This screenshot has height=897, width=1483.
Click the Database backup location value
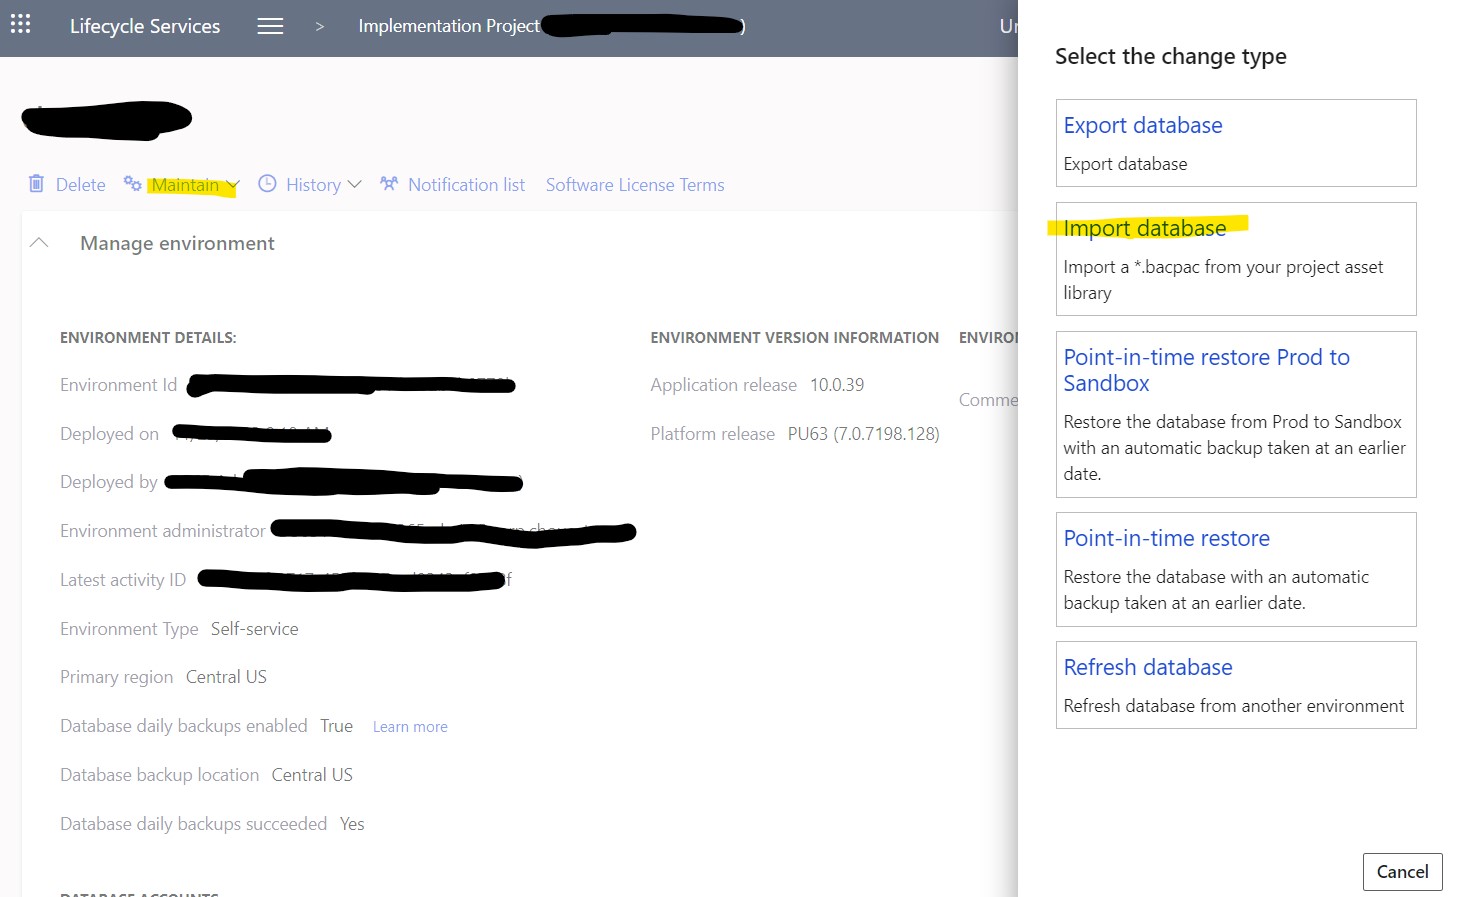312,775
